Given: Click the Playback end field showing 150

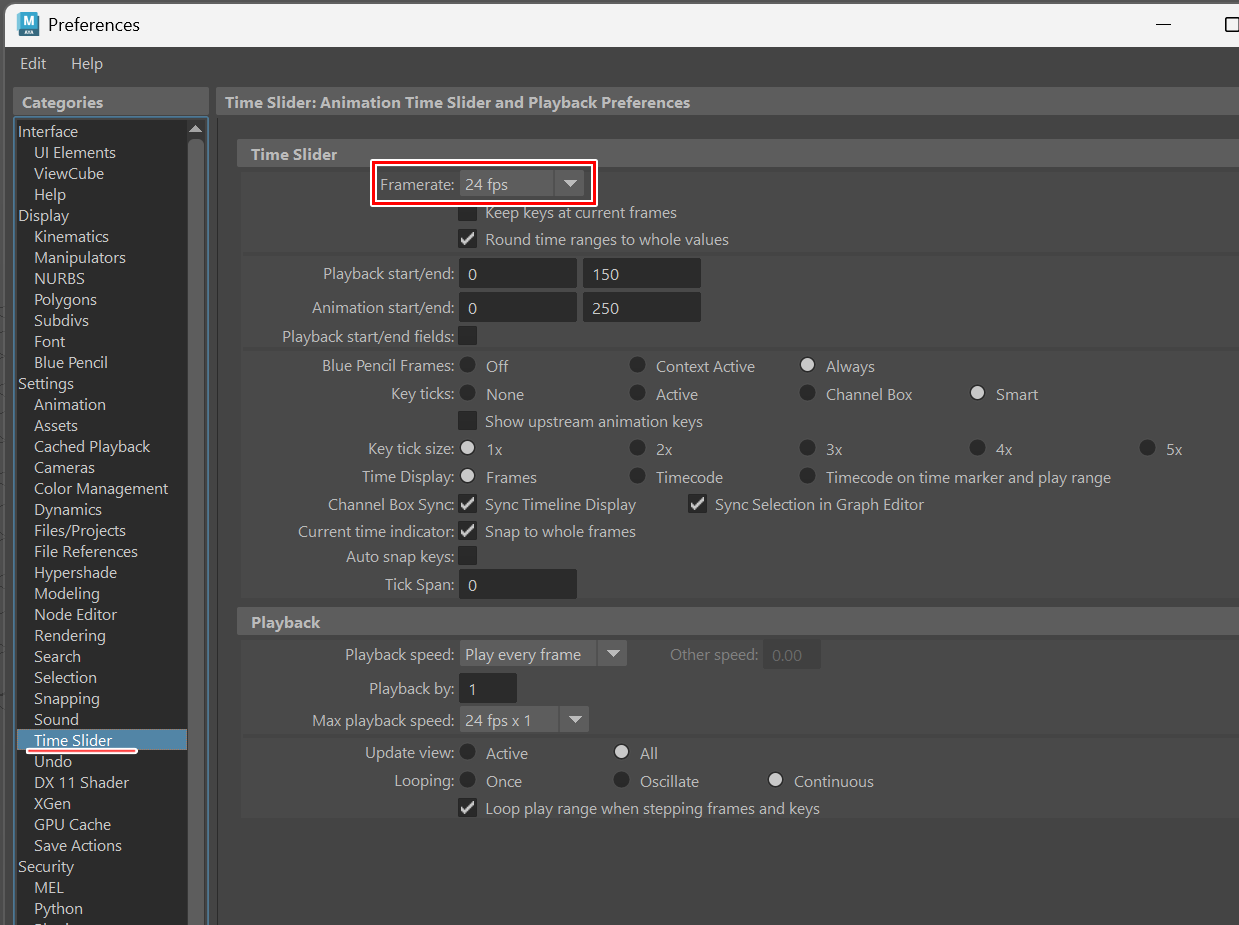Looking at the screenshot, I should (641, 273).
